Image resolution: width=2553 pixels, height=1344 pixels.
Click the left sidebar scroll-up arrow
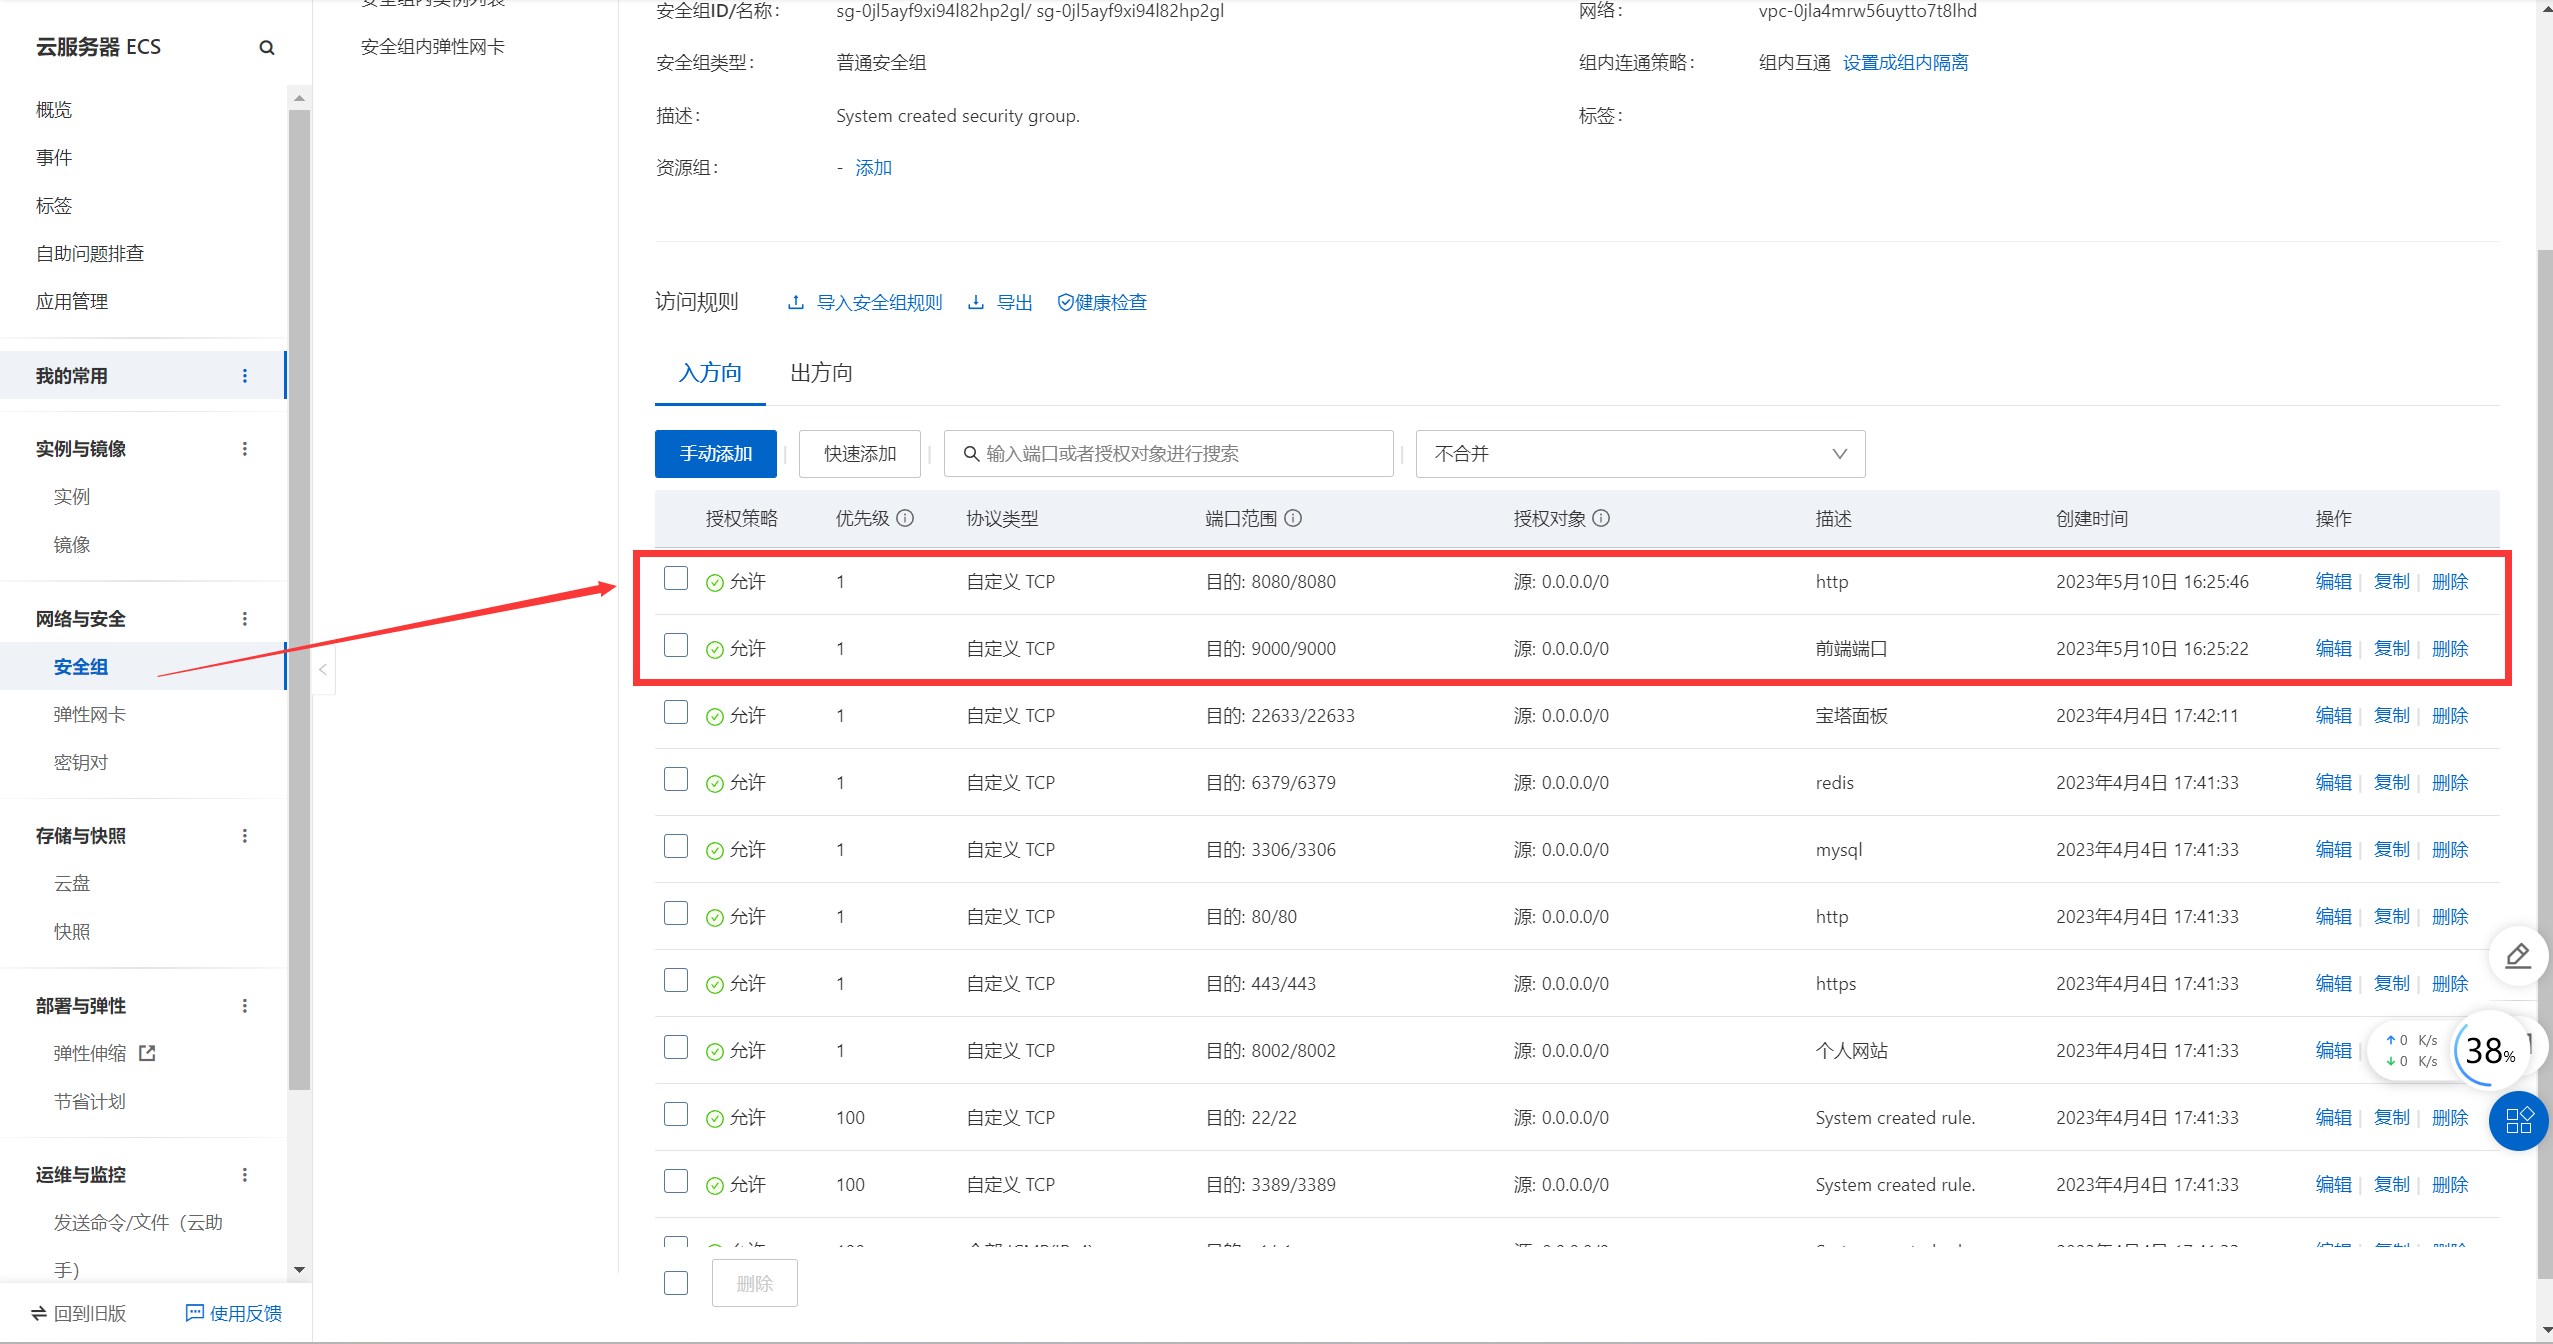click(x=299, y=98)
